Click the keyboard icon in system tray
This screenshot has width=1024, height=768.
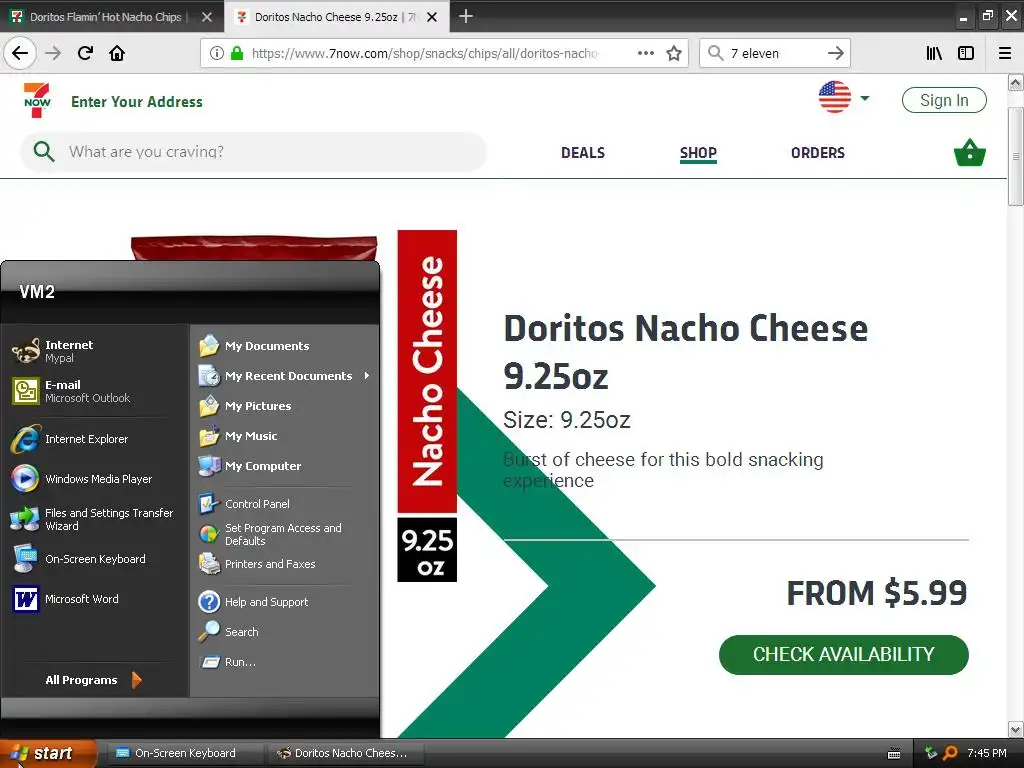click(894, 754)
